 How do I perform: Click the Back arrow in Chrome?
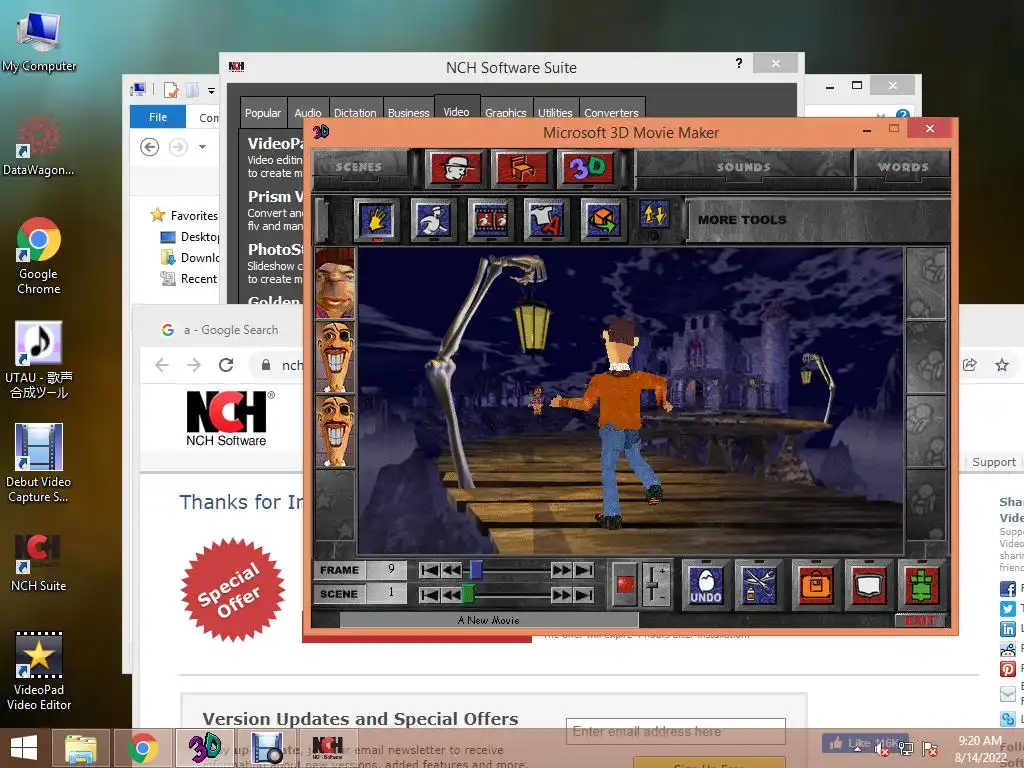click(x=162, y=364)
